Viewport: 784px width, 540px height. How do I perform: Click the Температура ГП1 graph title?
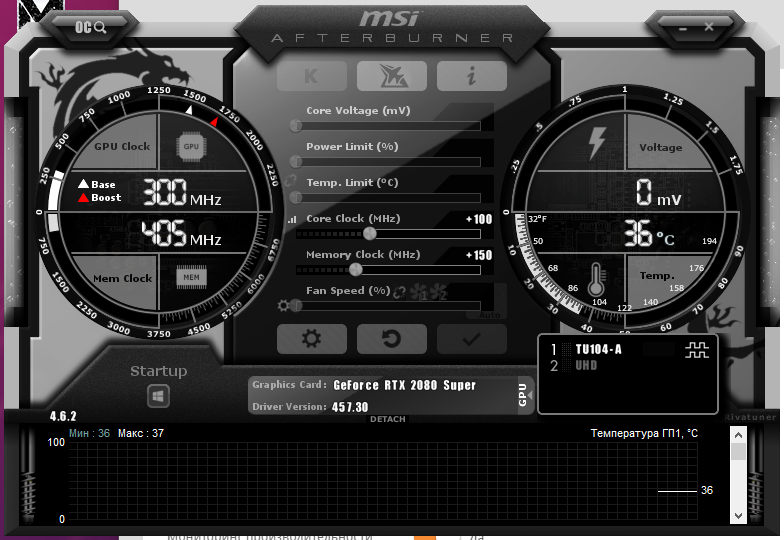(644, 433)
